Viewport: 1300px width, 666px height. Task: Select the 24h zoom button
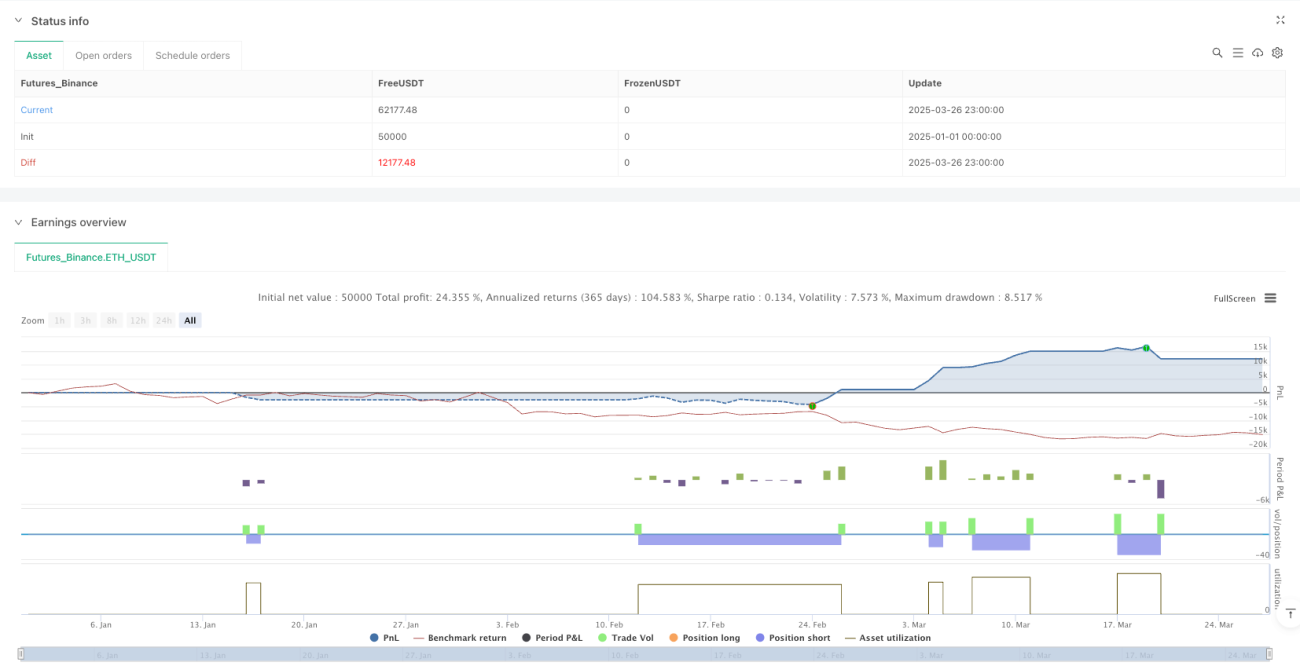tap(165, 321)
